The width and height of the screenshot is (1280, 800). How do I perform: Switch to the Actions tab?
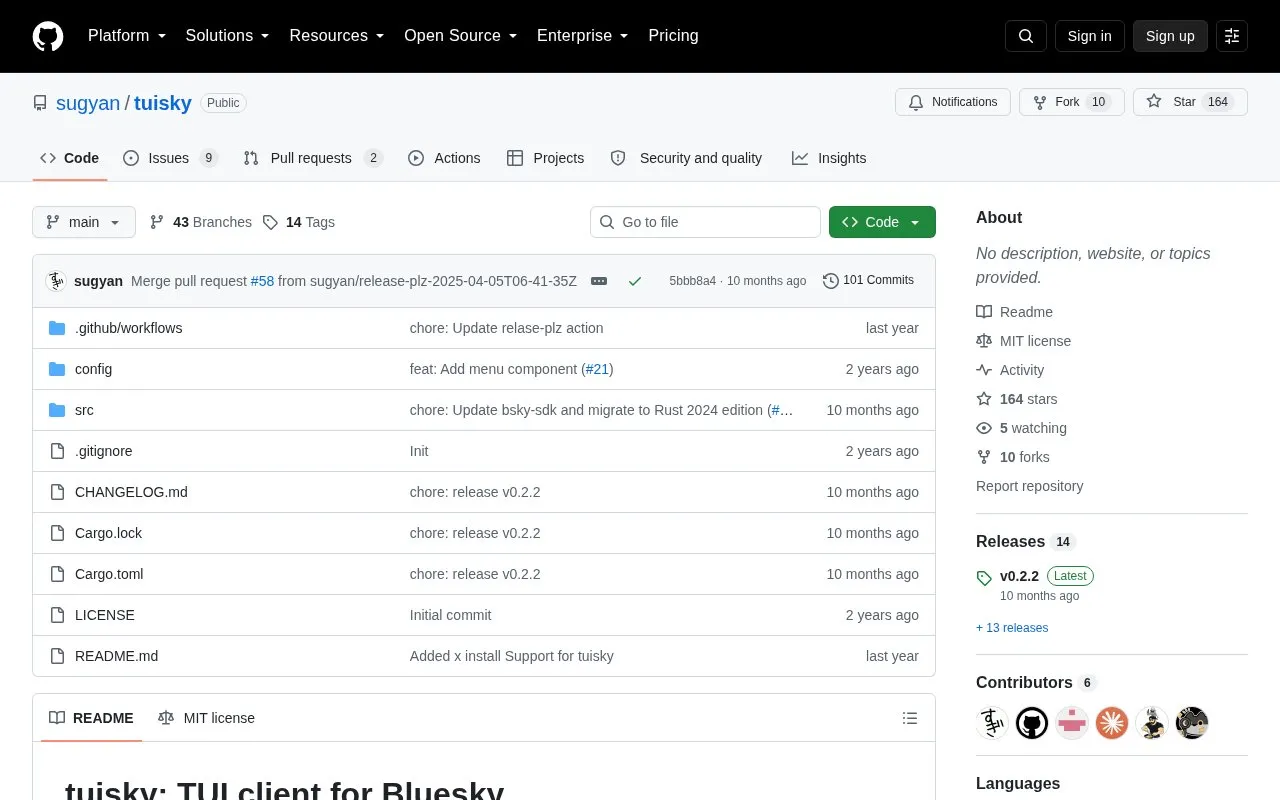point(444,158)
